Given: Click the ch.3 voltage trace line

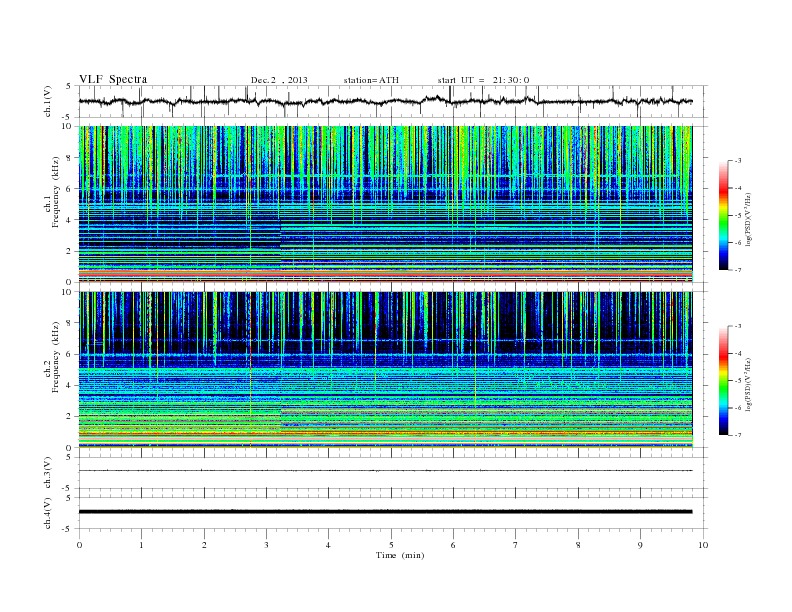Looking at the screenshot, I should click(385, 471).
